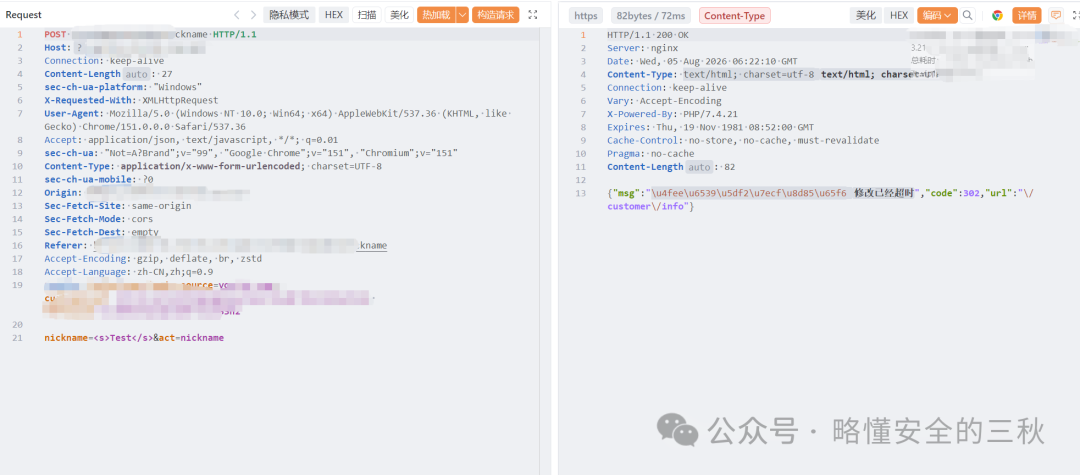Click the Content-Length auto tag in request

(x=136, y=74)
